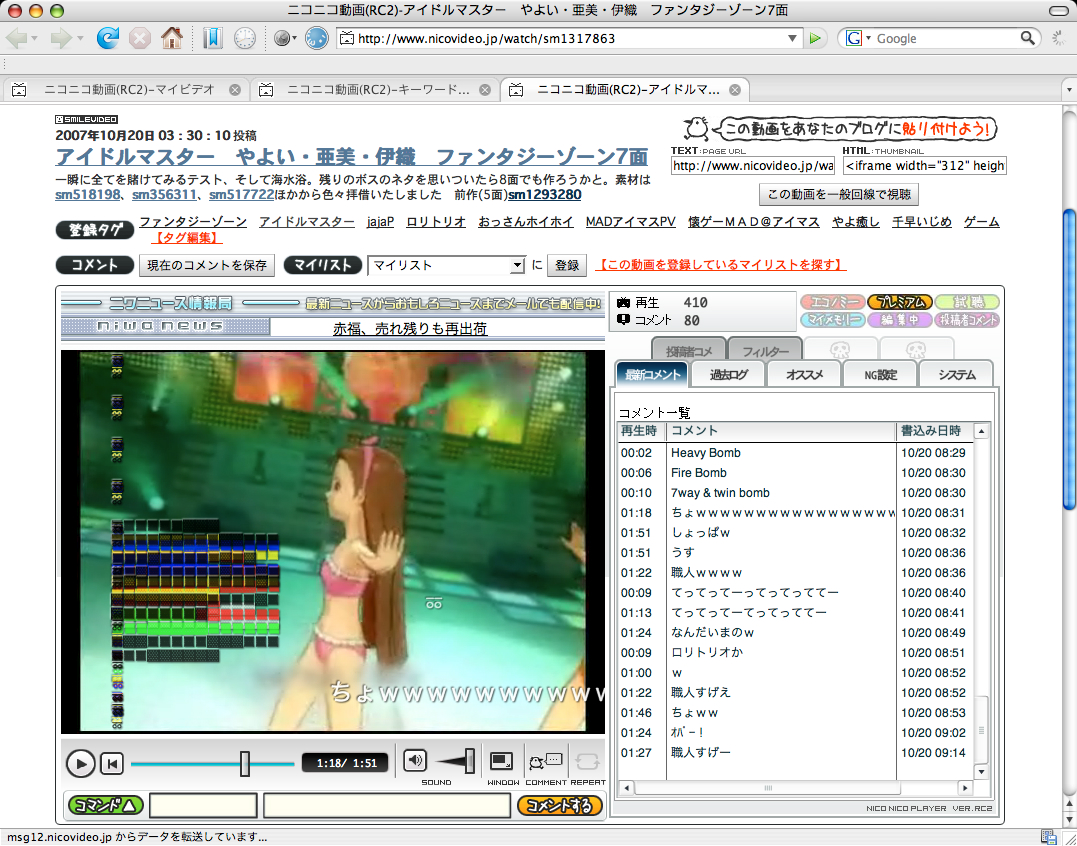This screenshot has width=1077, height=846.
Task: Submit with the コメントする button
Action: pos(560,805)
